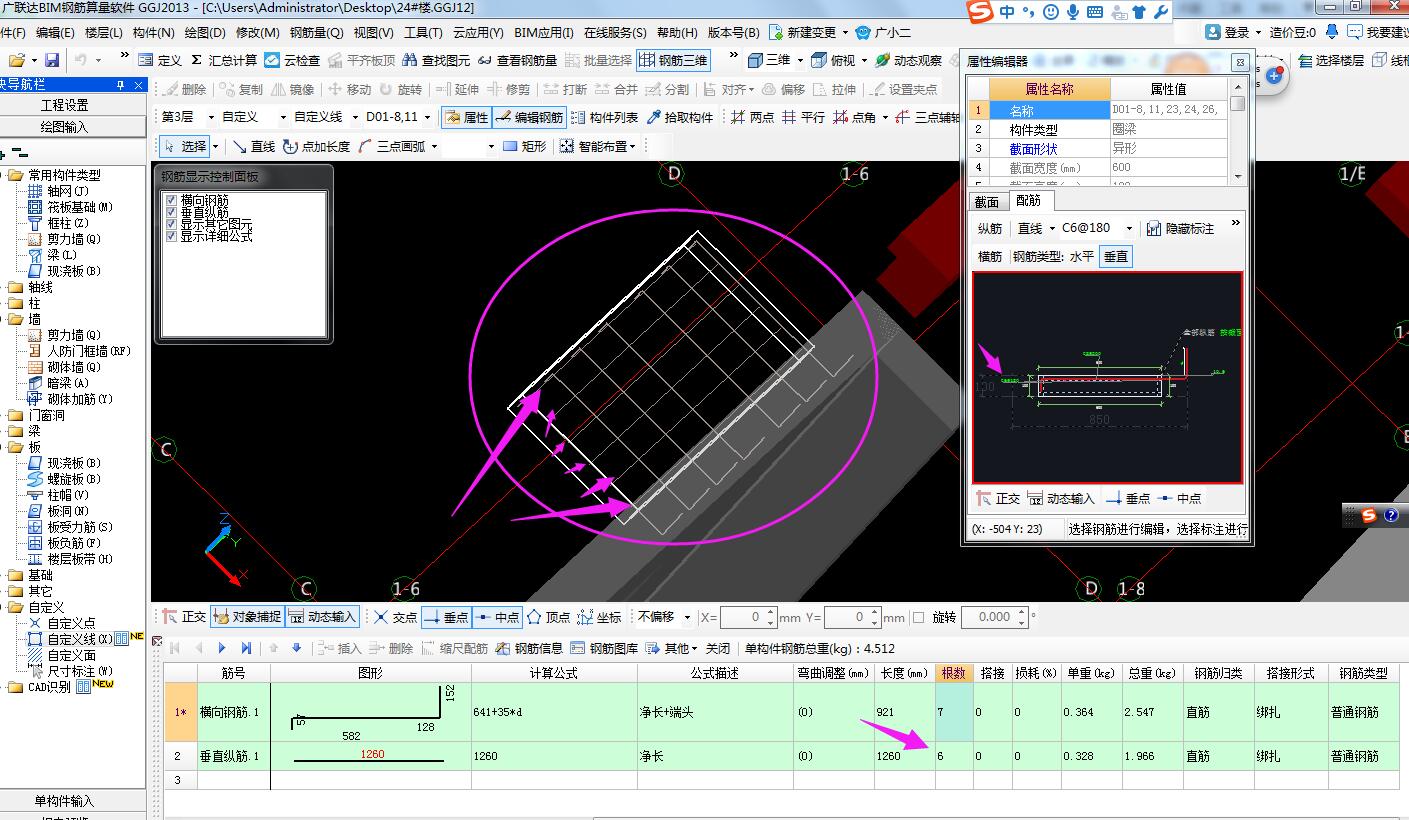Open 查看钢筋量 rebar quantity view
1409x820 pixels.
click(517, 60)
